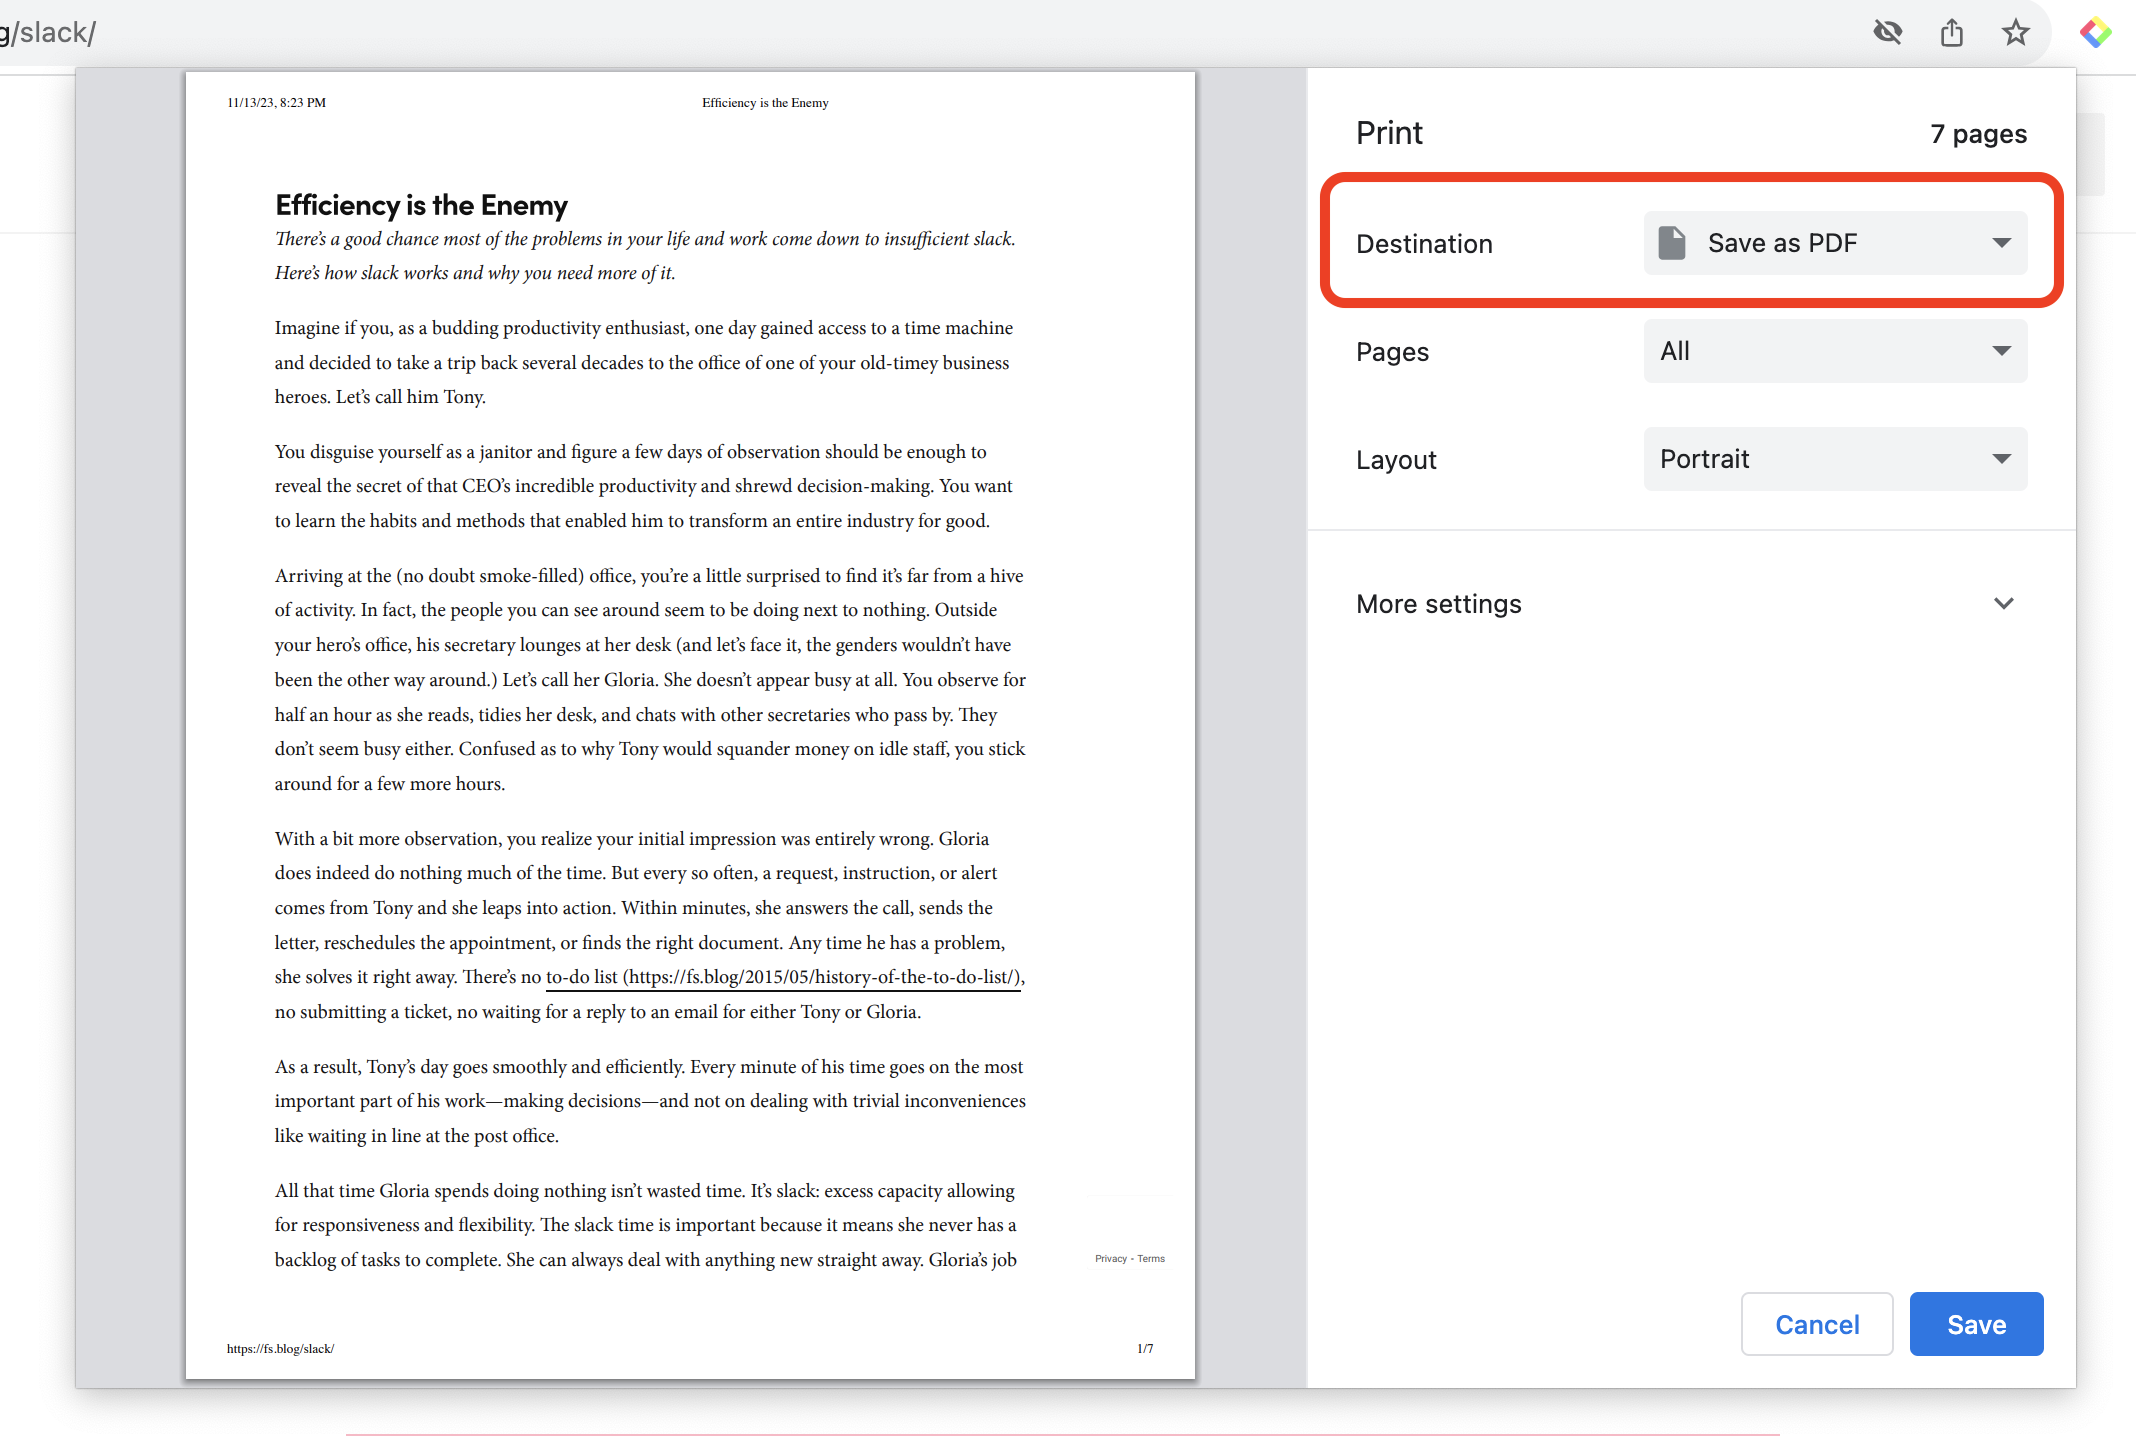Click the share page icon in address bar
The width and height of the screenshot is (2136, 1436).
(1951, 32)
